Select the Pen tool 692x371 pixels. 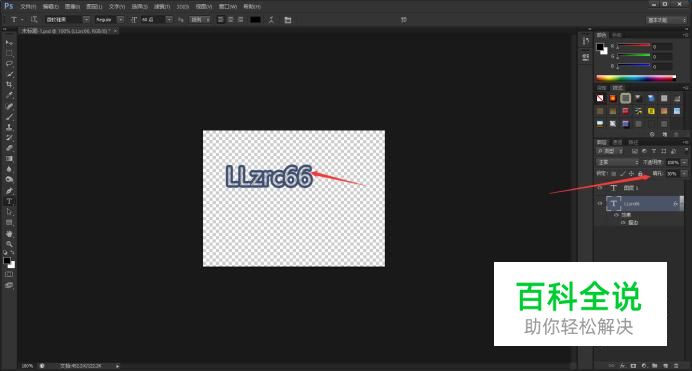[9, 191]
